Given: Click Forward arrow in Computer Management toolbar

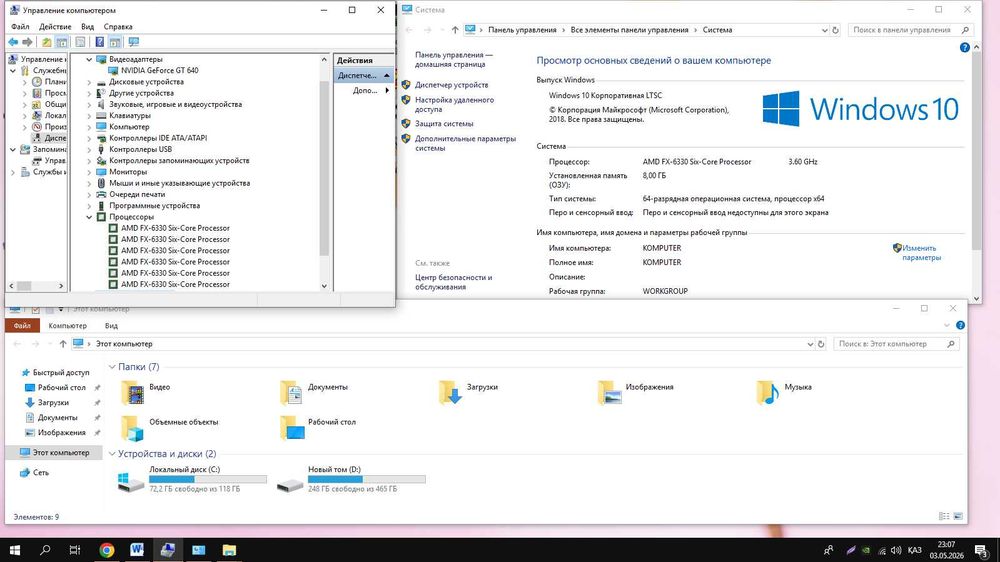Looking at the screenshot, I should coord(27,42).
